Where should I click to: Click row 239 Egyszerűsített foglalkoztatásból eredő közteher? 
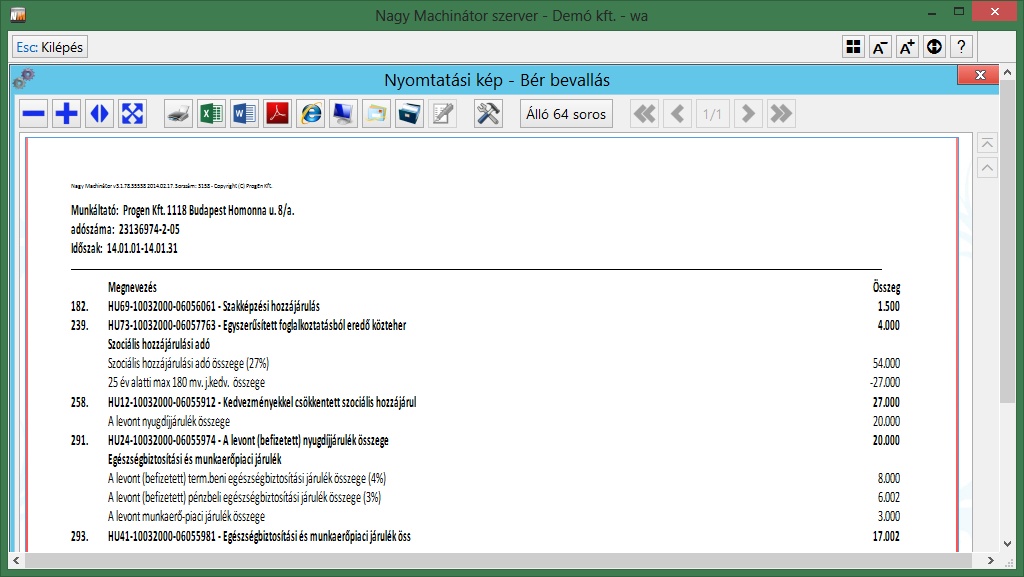point(485,325)
